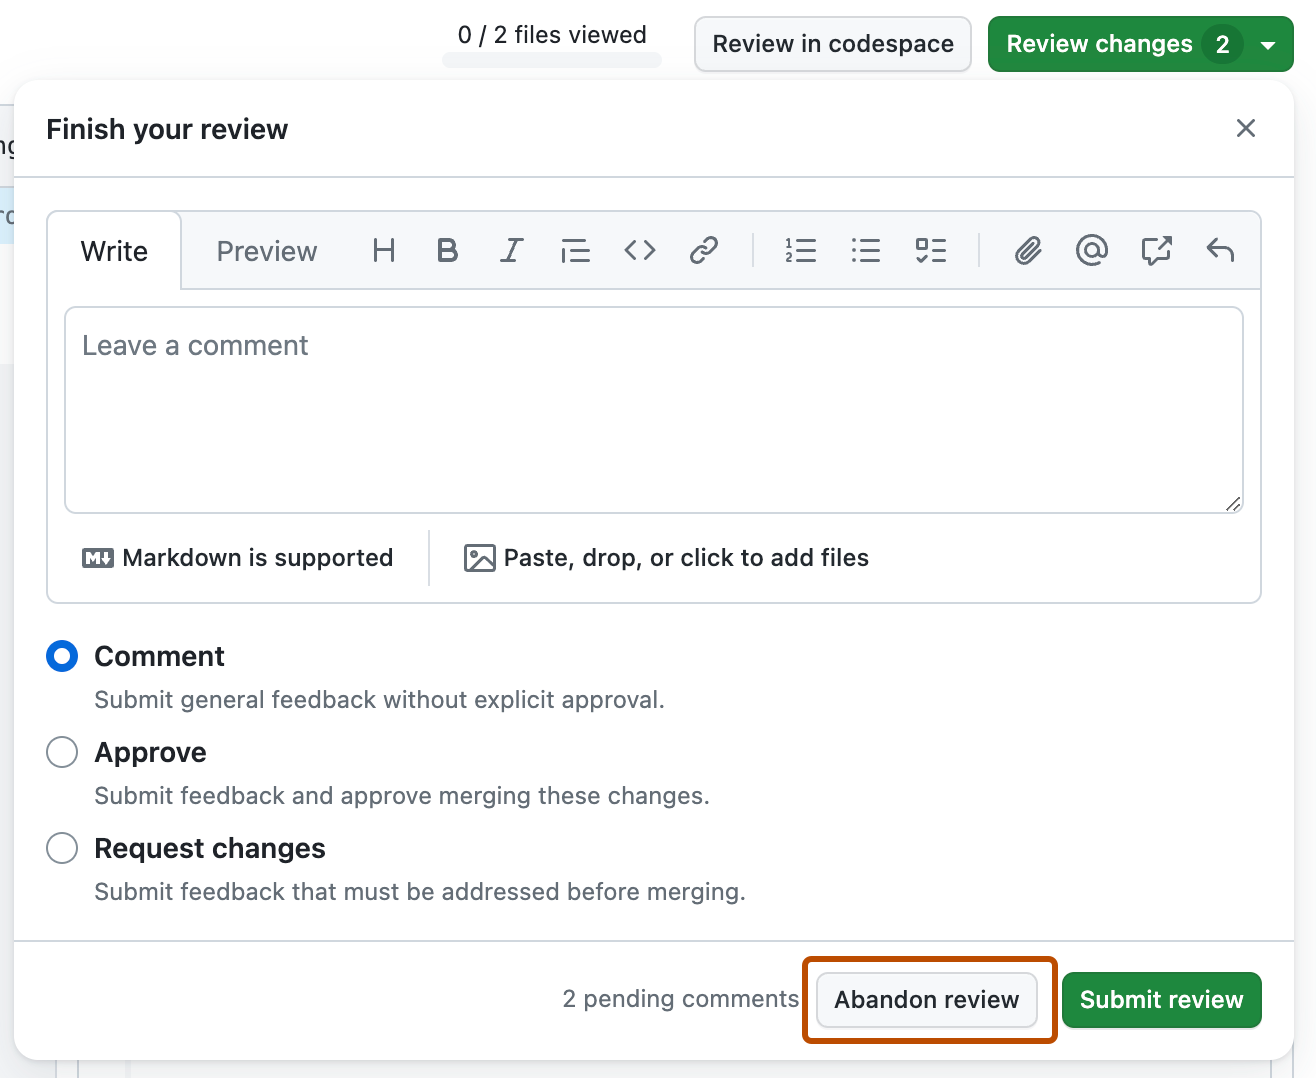1316x1078 pixels.
Task: Select the Comment review option
Action: tap(61, 656)
